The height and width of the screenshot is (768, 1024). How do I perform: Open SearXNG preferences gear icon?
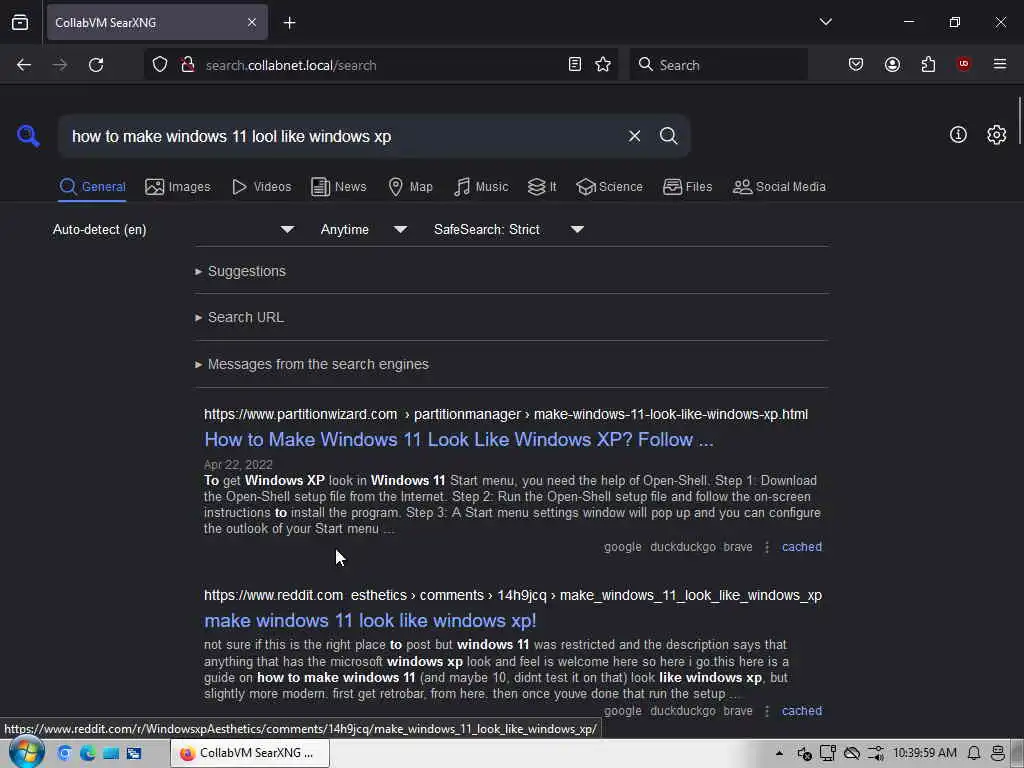[x=997, y=135]
